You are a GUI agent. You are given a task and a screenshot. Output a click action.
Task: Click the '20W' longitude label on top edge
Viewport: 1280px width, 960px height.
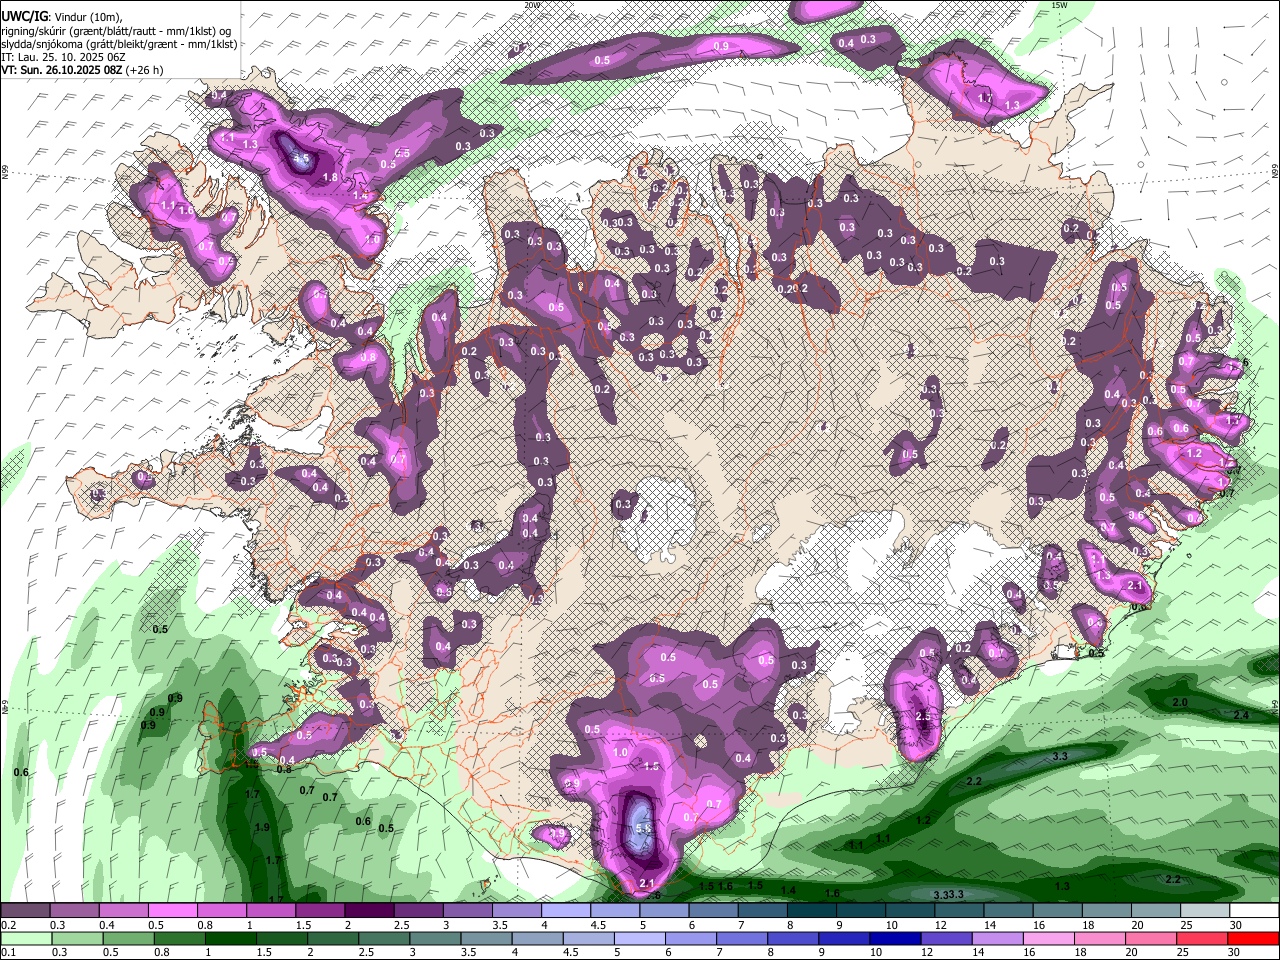point(532,5)
